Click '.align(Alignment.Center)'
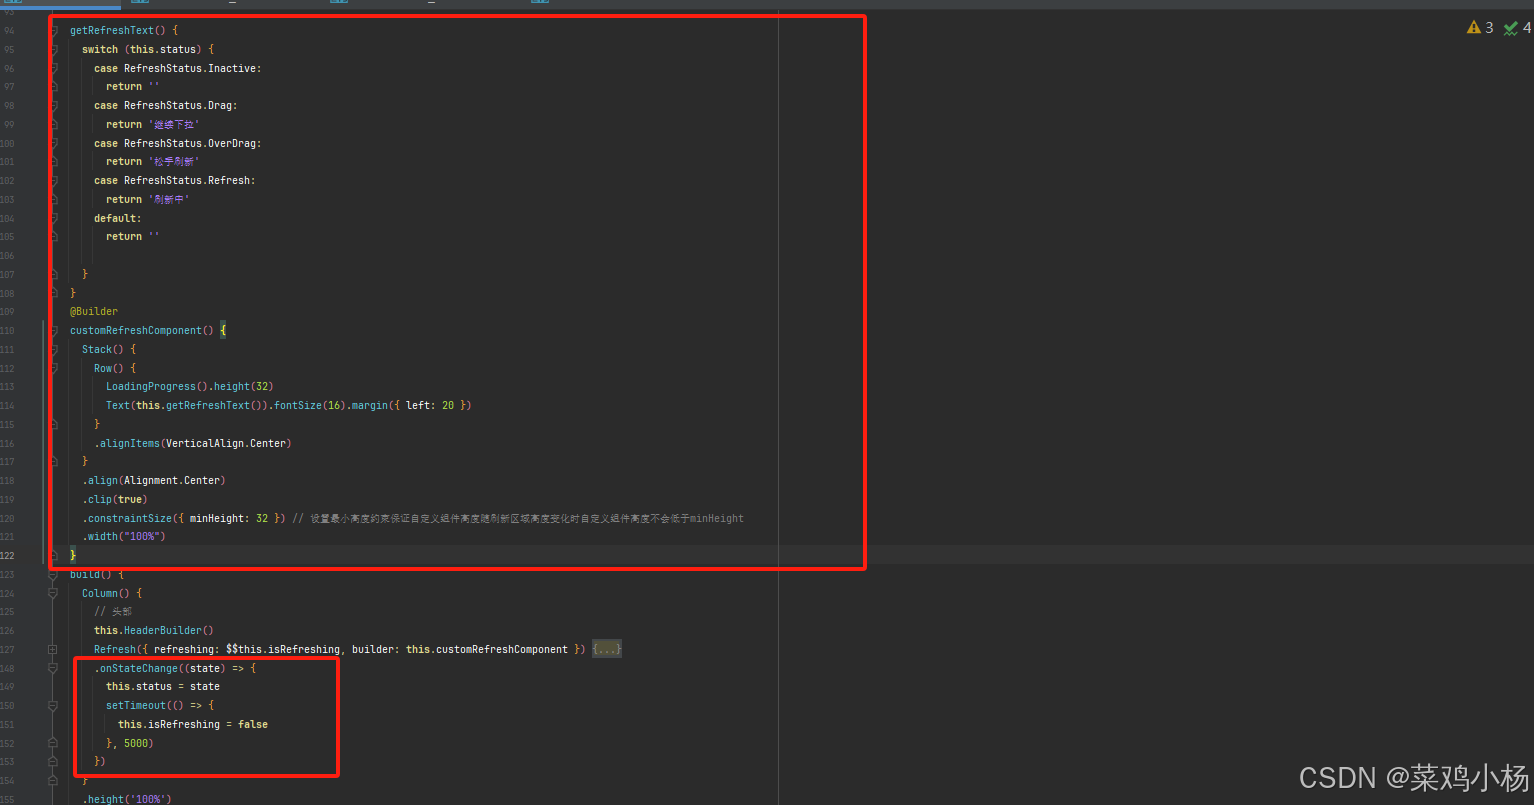The width and height of the screenshot is (1534, 805). pyautogui.click(x=154, y=480)
